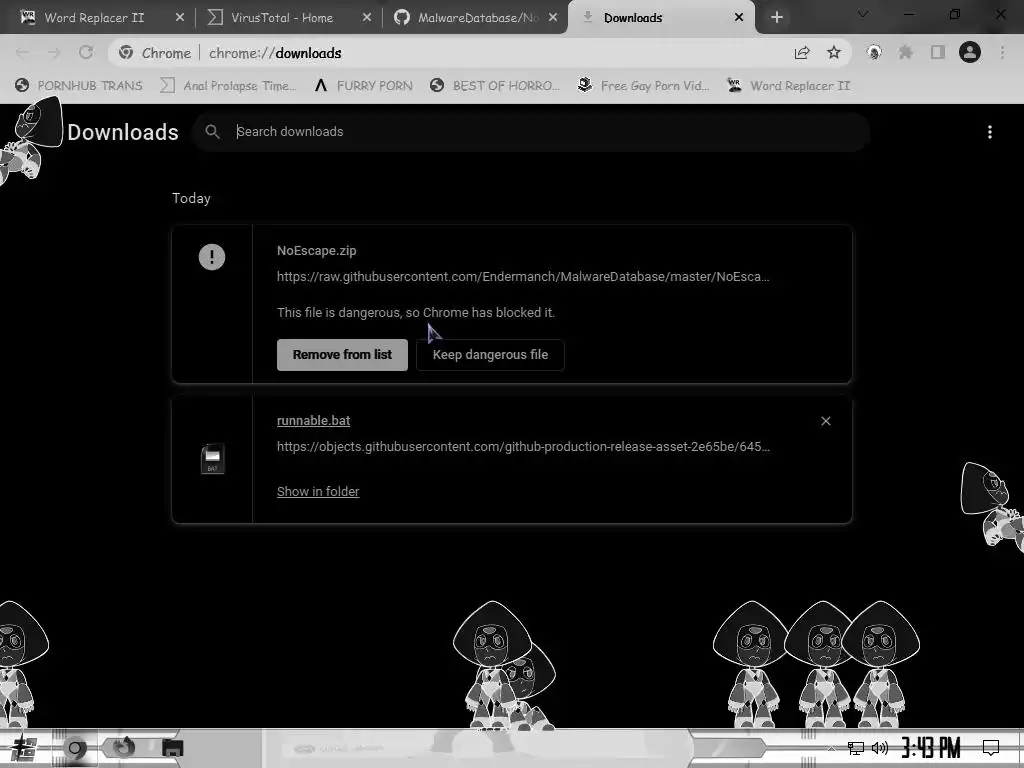Click the NoEscape.zip warning icon
Screen dimensions: 1024x768
[212, 257]
